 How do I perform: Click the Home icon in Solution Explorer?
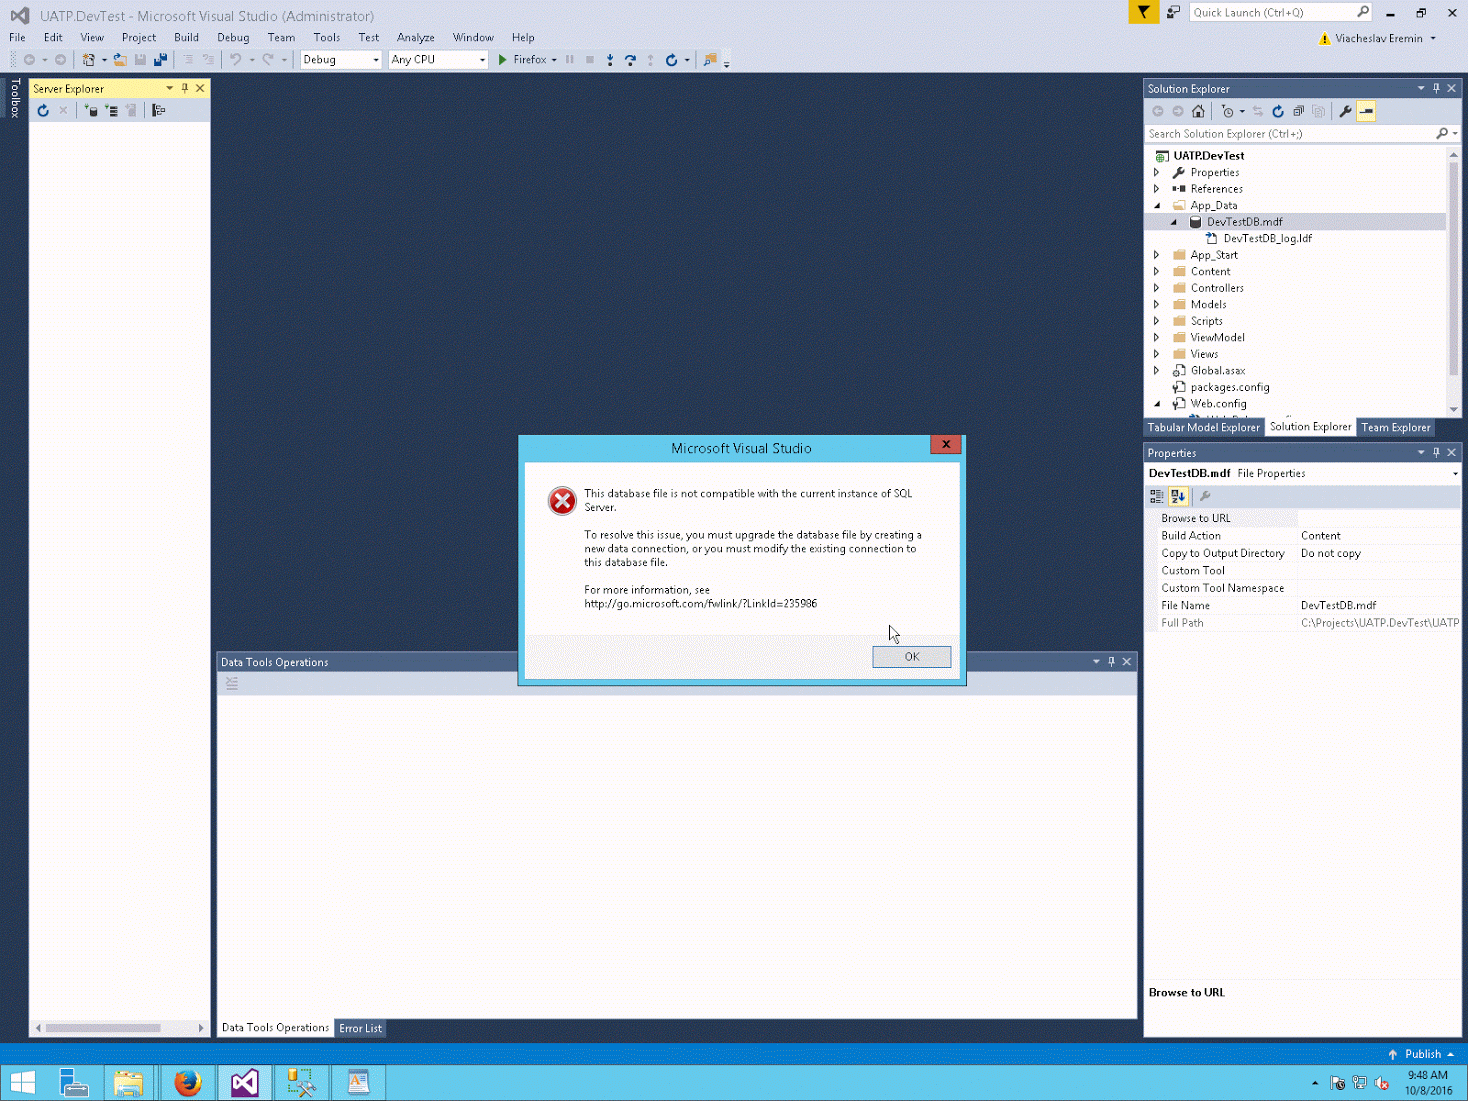point(1198,112)
